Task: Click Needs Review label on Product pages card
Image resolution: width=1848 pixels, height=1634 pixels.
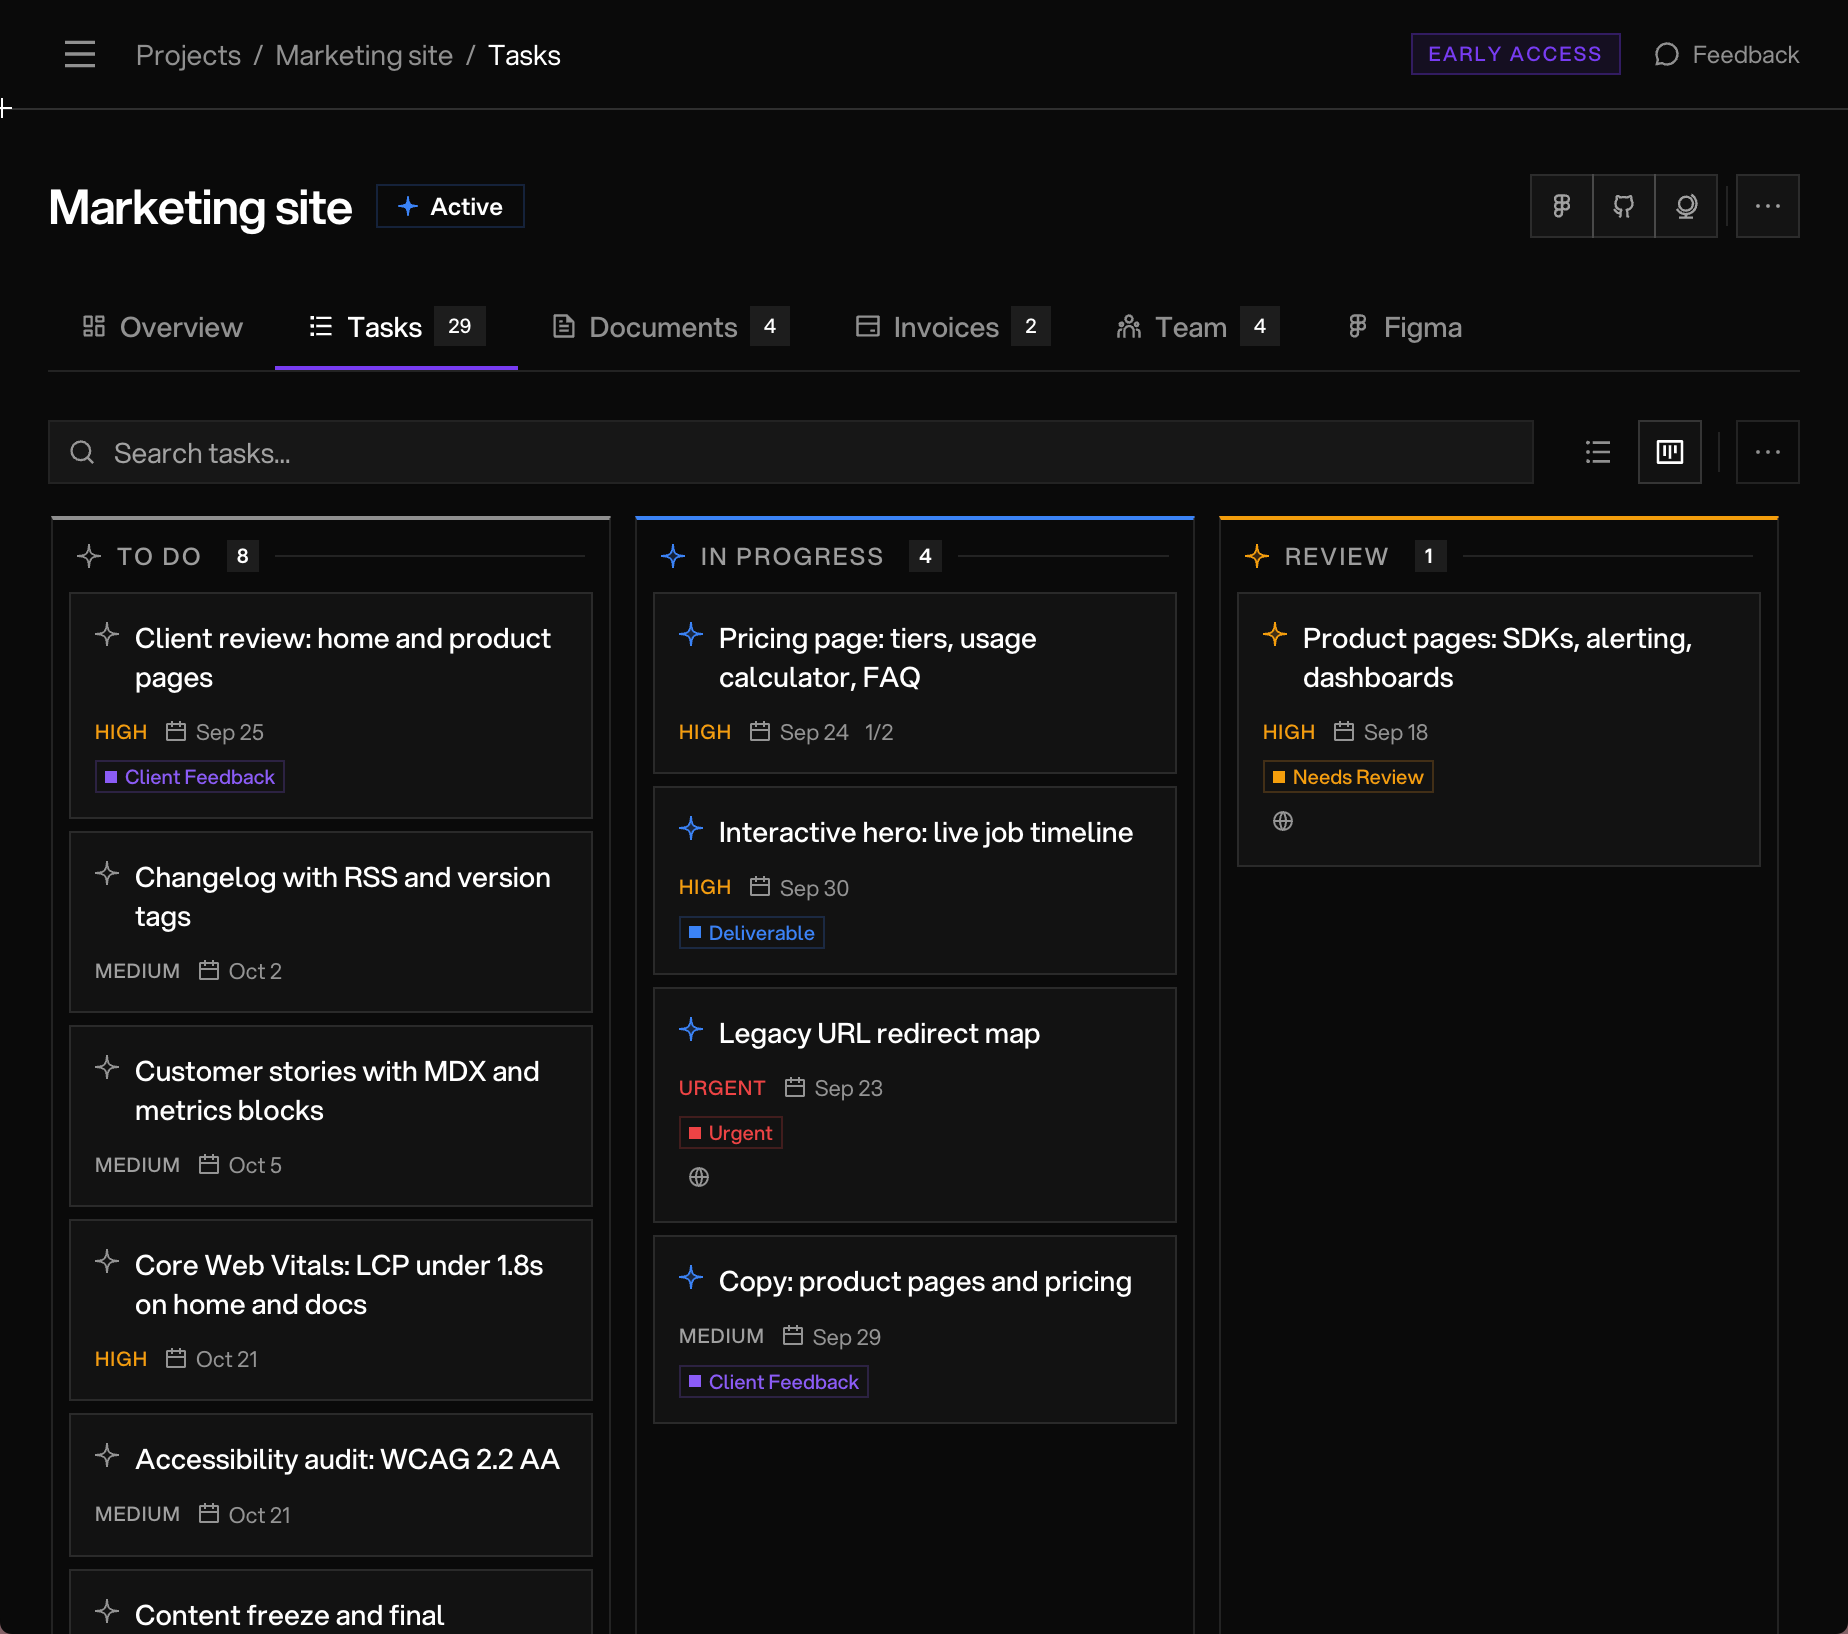Action: coord(1348,777)
